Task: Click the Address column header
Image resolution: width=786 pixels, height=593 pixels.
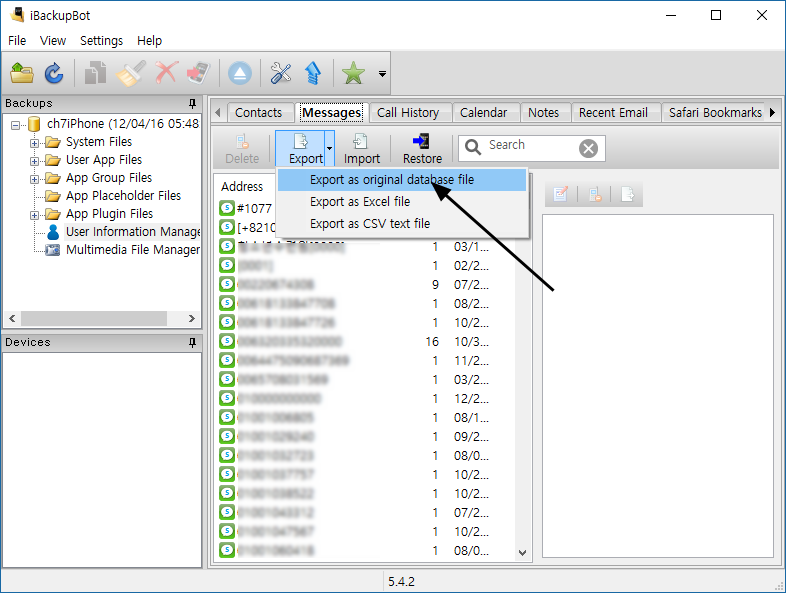Action: click(242, 186)
